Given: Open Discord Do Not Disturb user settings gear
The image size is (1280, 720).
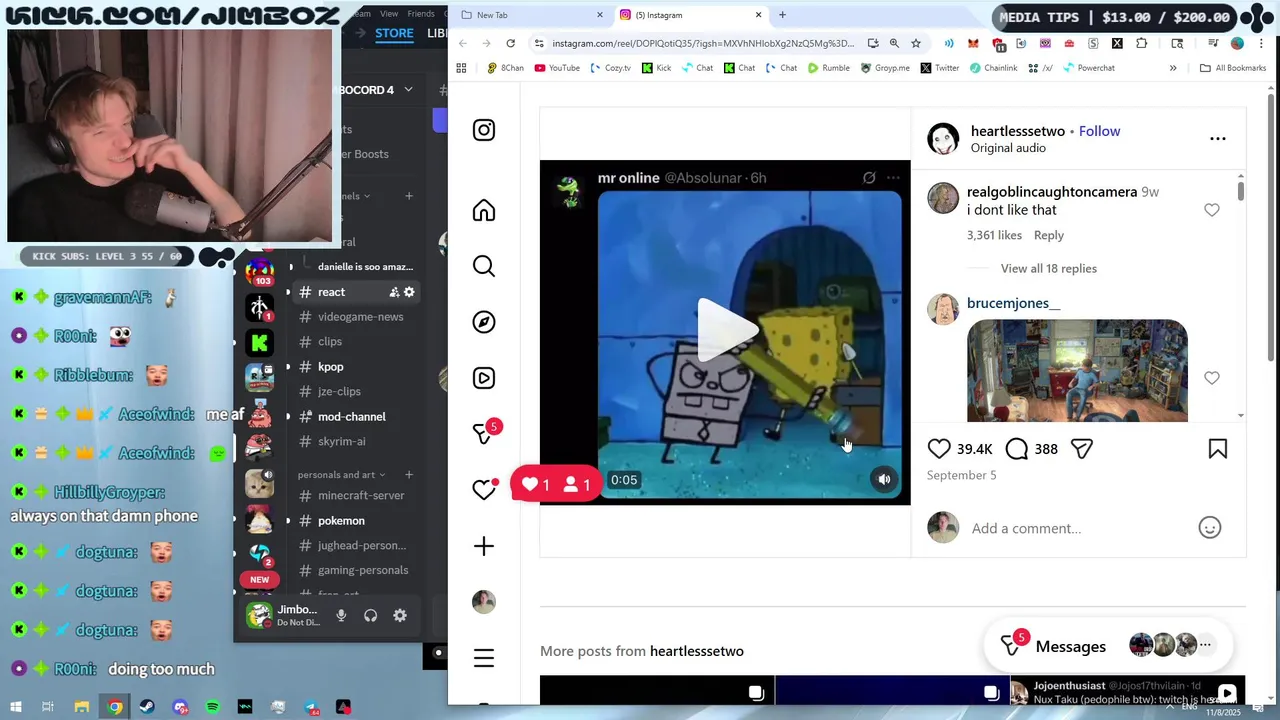Looking at the screenshot, I should [x=400, y=616].
